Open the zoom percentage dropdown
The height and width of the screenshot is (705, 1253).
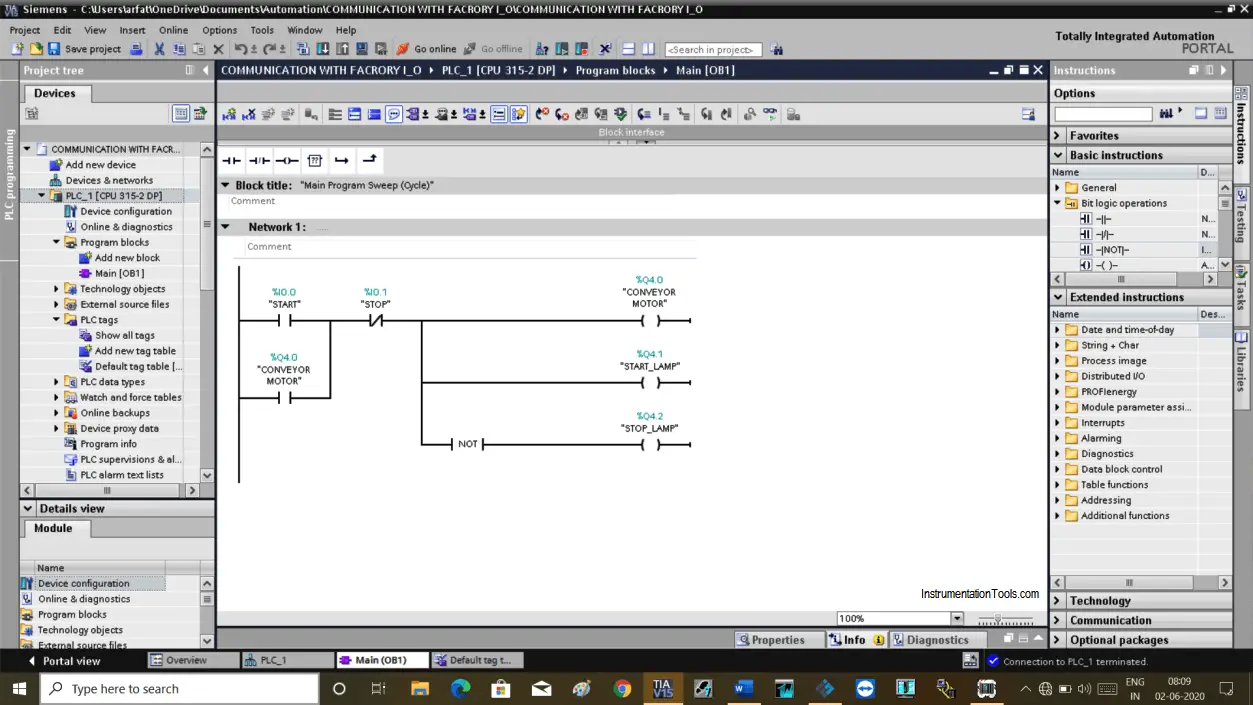[957, 619]
